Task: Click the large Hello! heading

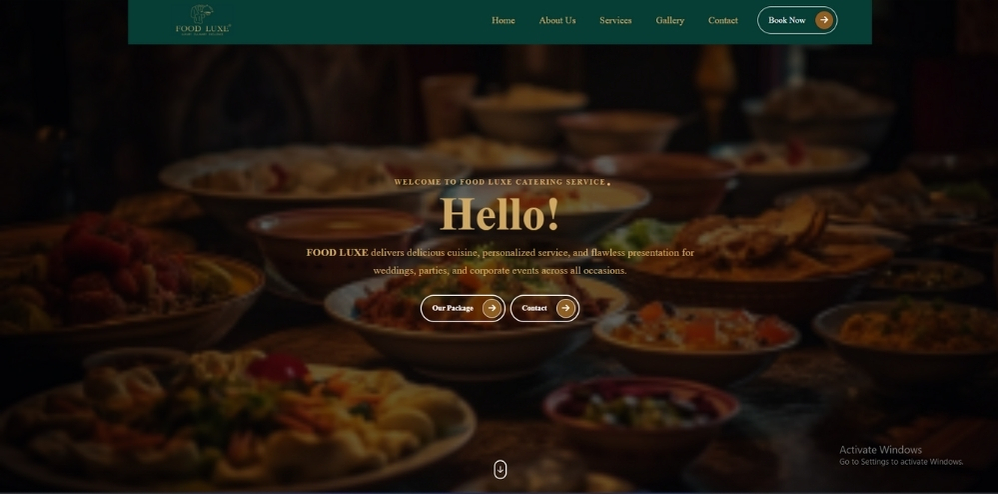Action: coord(500,214)
